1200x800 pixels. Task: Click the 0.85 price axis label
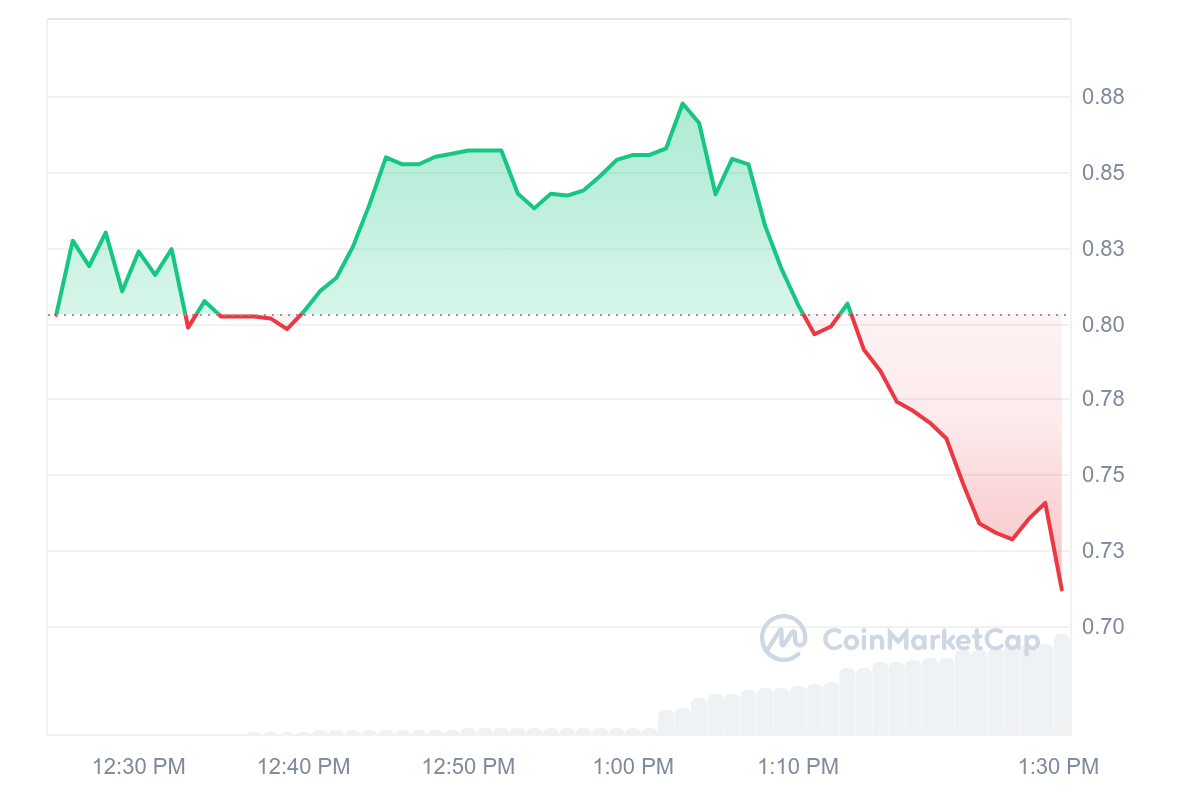click(1103, 173)
